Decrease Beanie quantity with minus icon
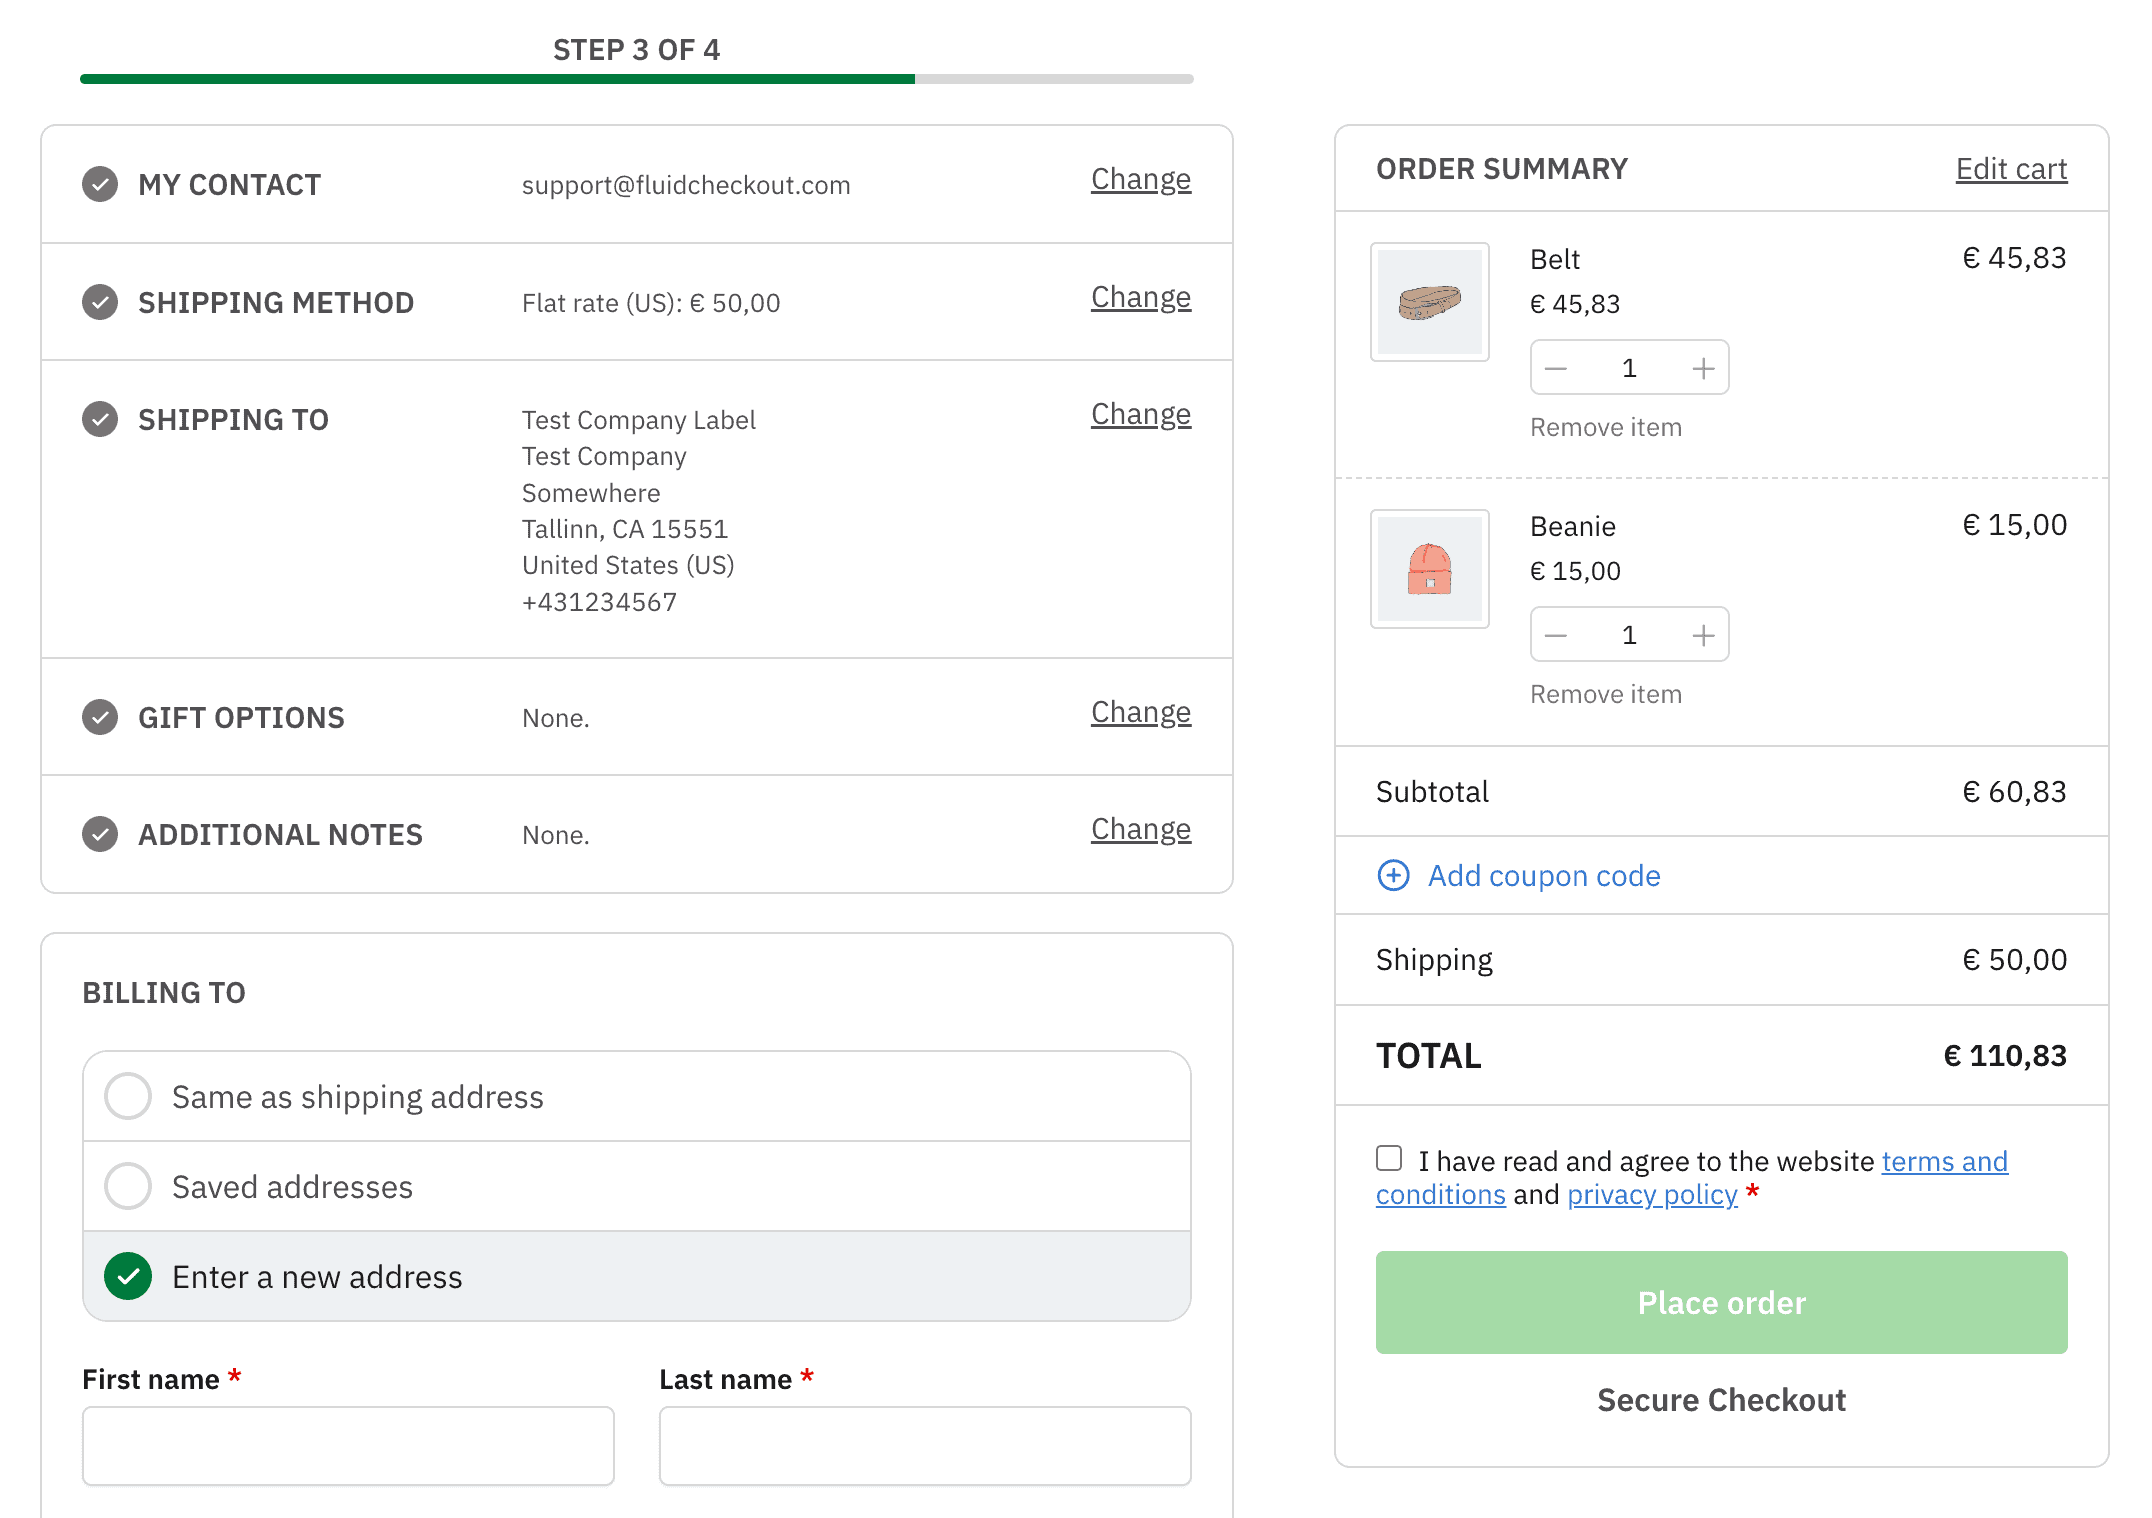The width and height of the screenshot is (2152, 1518). point(1556,635)
